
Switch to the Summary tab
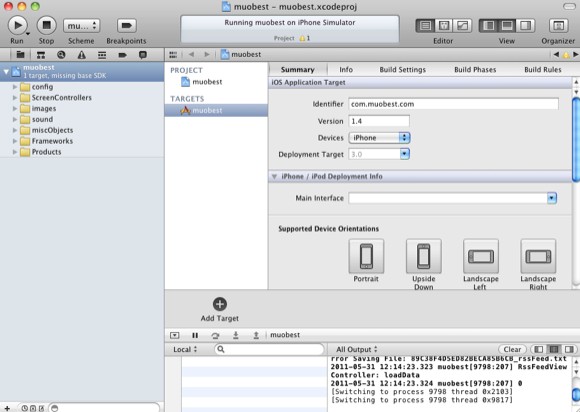[x=297, y=70]
